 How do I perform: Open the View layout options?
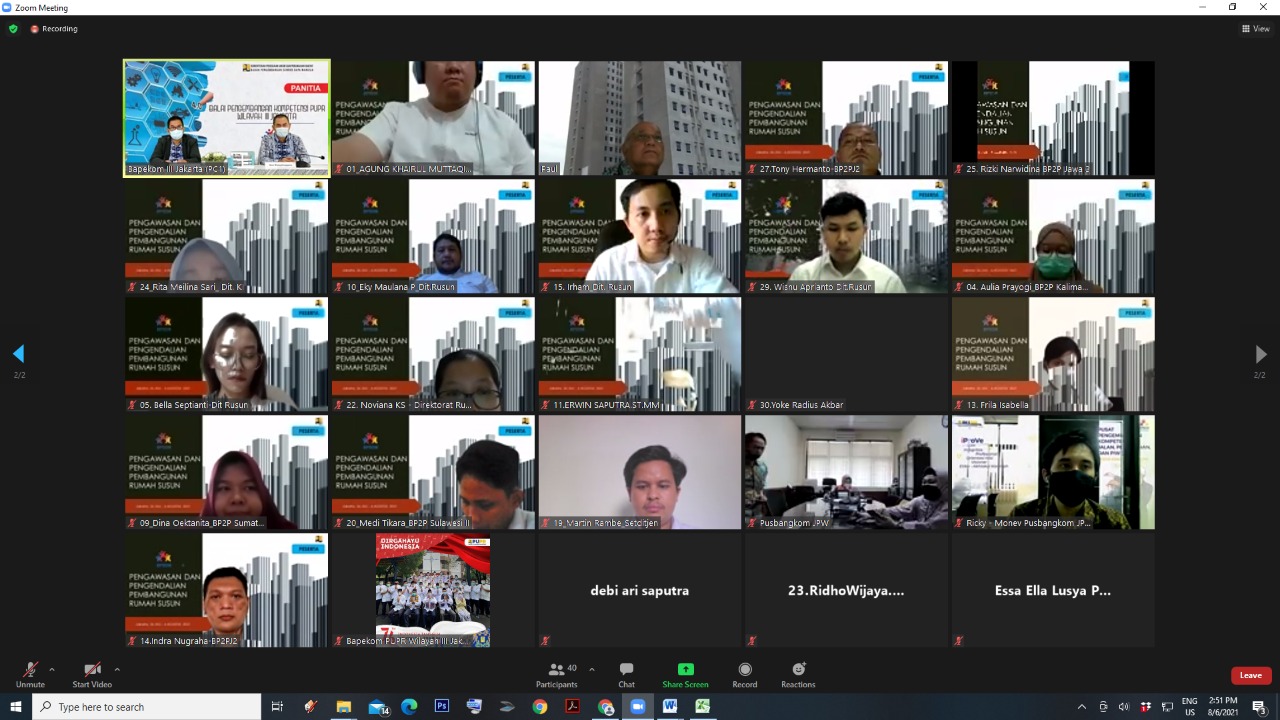pyautogui.click(x=1256, y=29)
